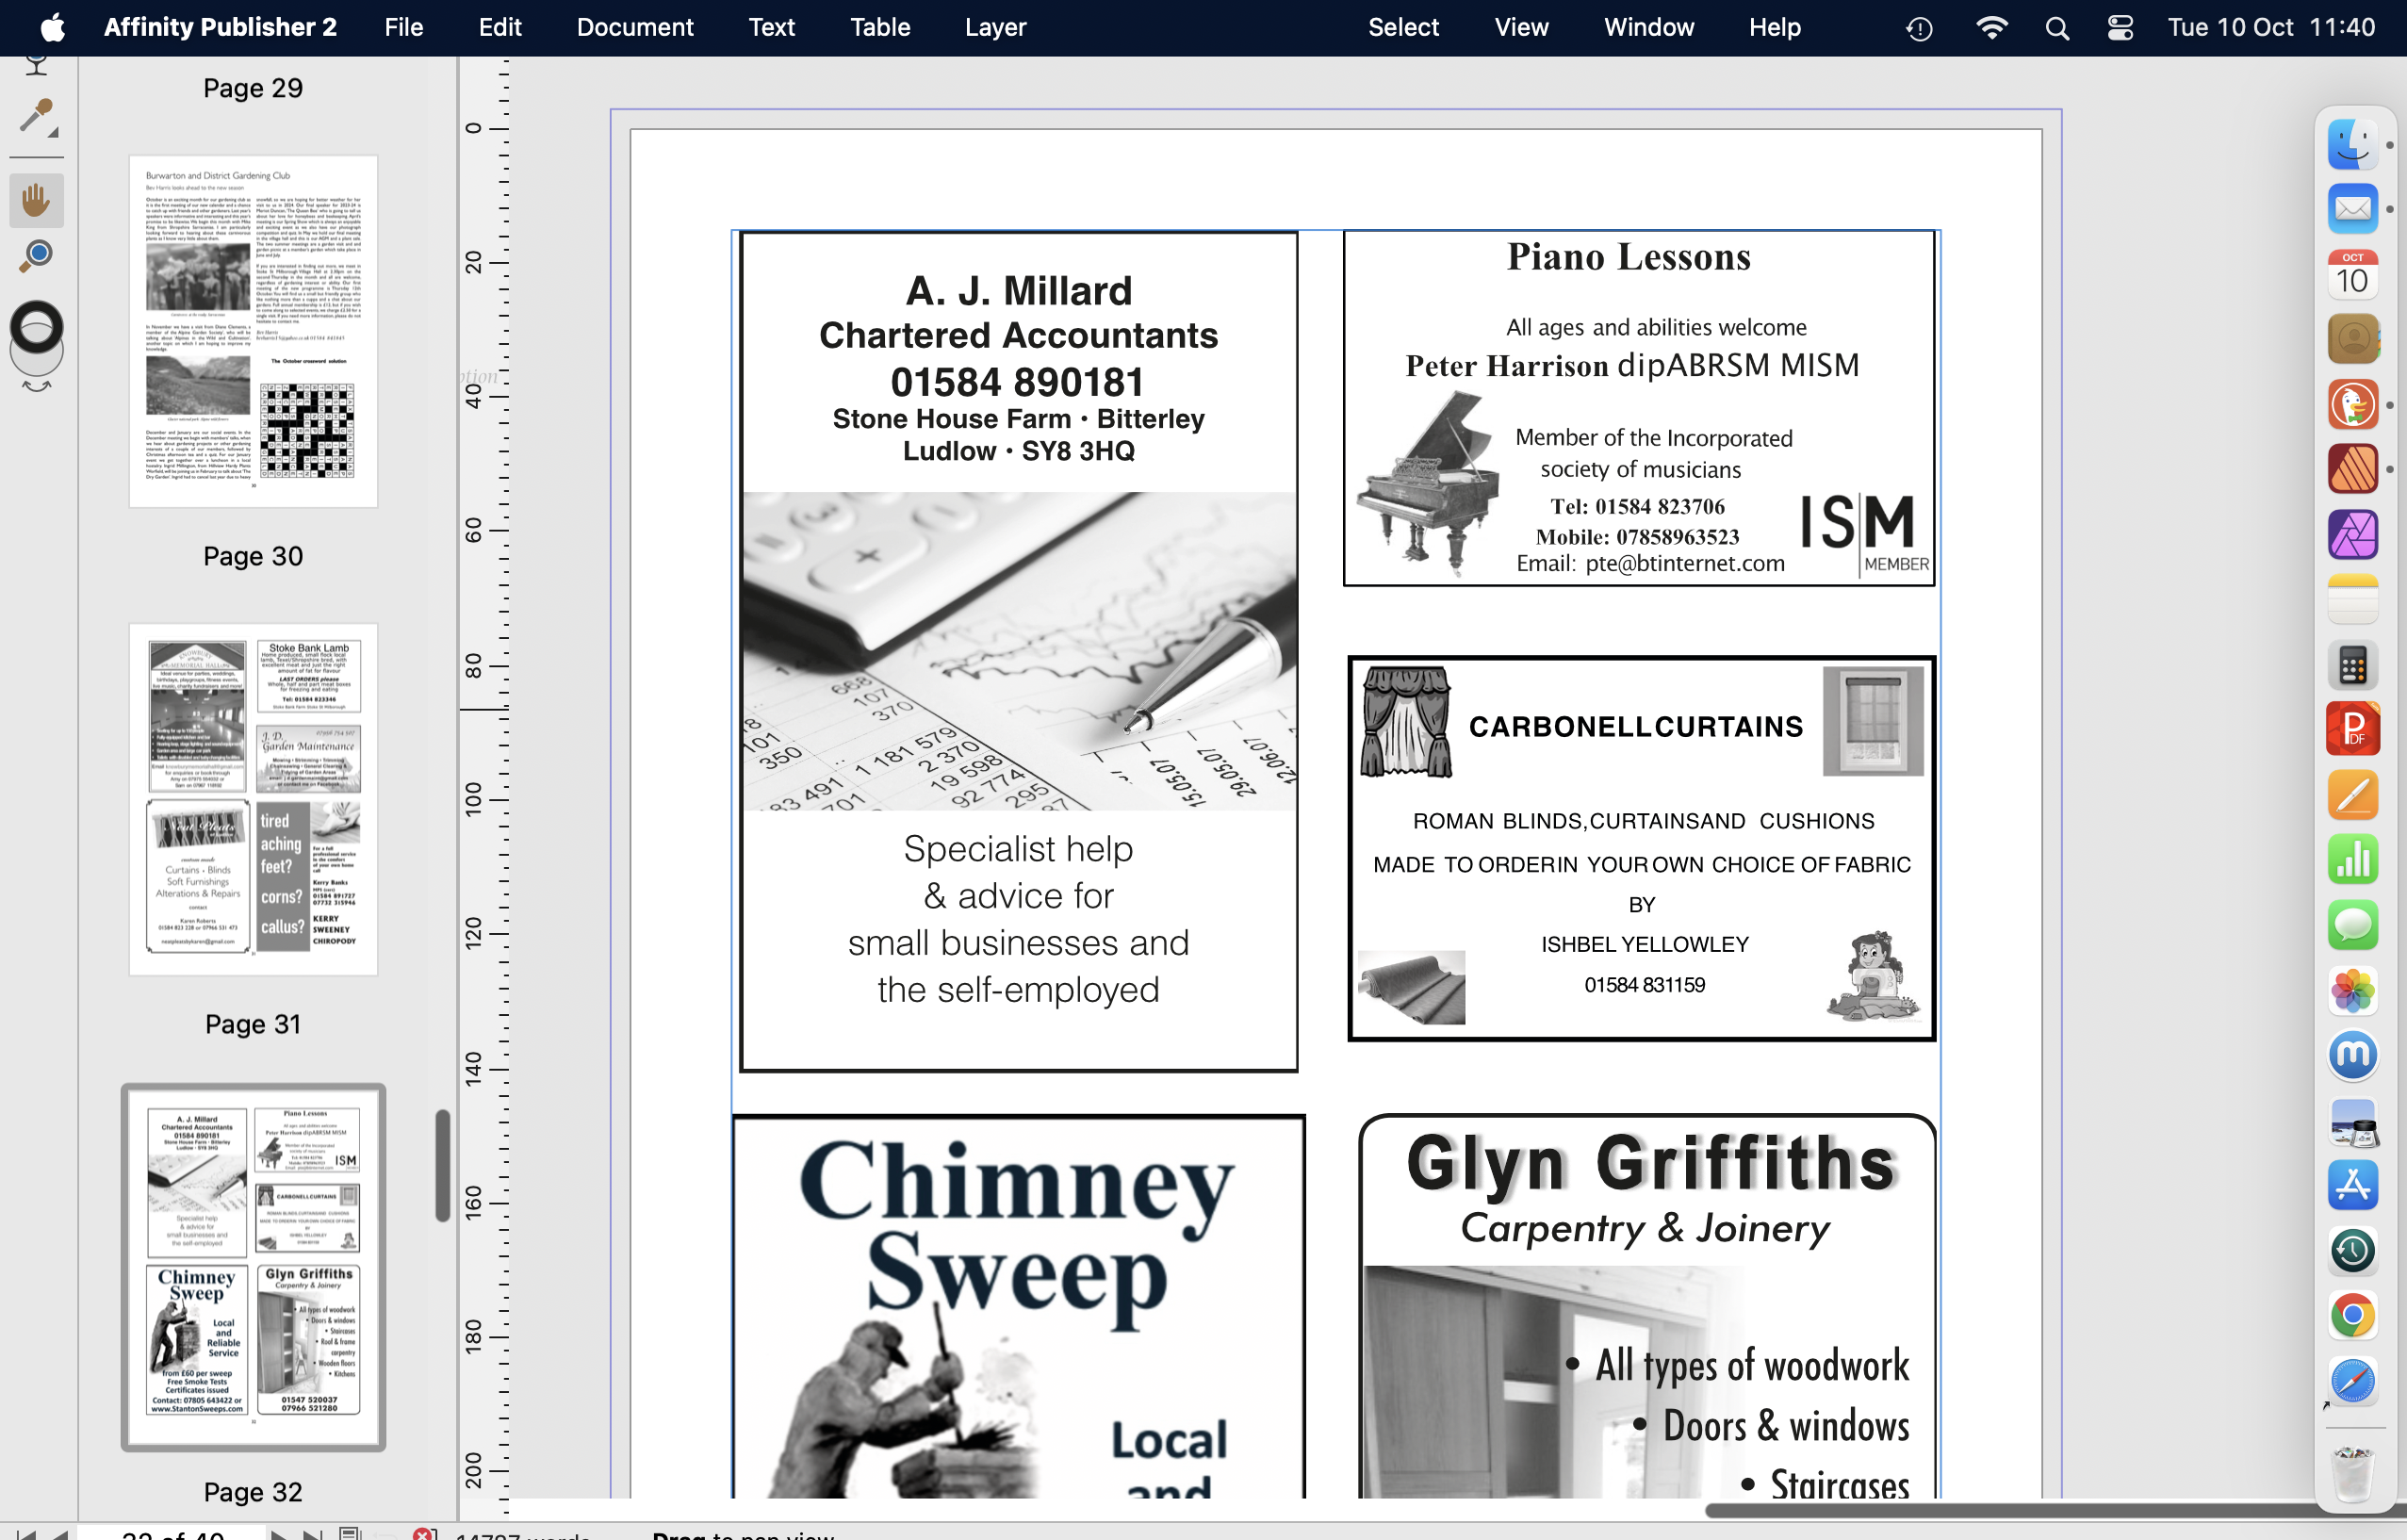This screenshot has width=2407, height=1540.
Task: Open Notes from the dock
Action: click(x=2352, y=599)
